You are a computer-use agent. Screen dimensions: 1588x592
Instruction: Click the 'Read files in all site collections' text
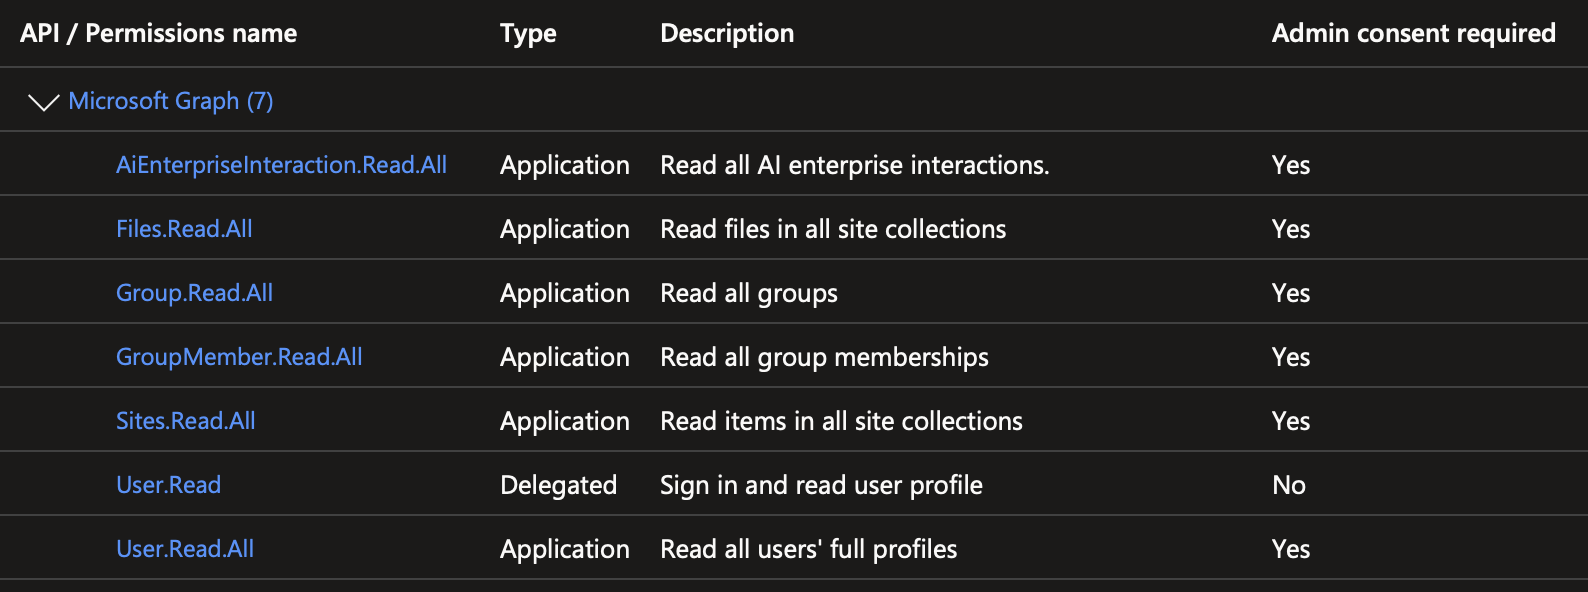pyautogui.click(x=833, y=229)
